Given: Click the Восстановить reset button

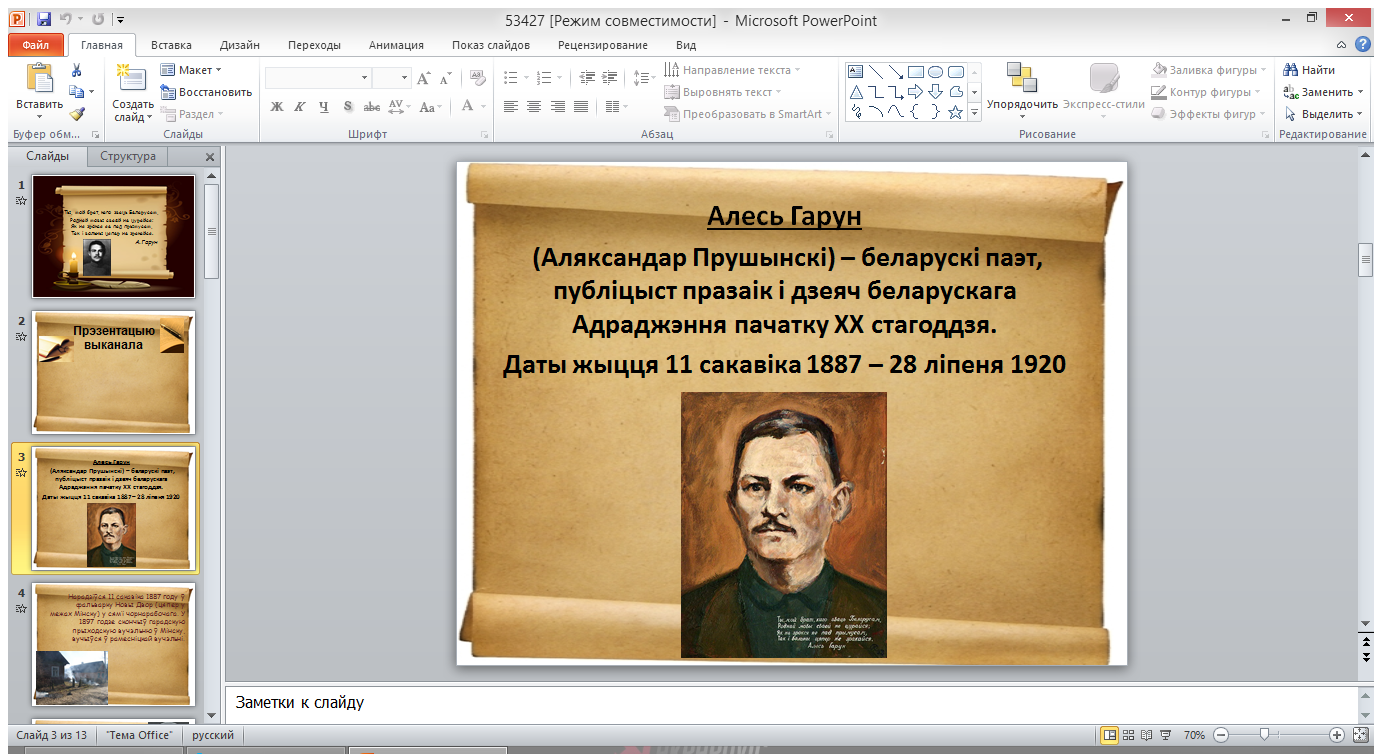Looking at the screenshot, I should point(206,92).
